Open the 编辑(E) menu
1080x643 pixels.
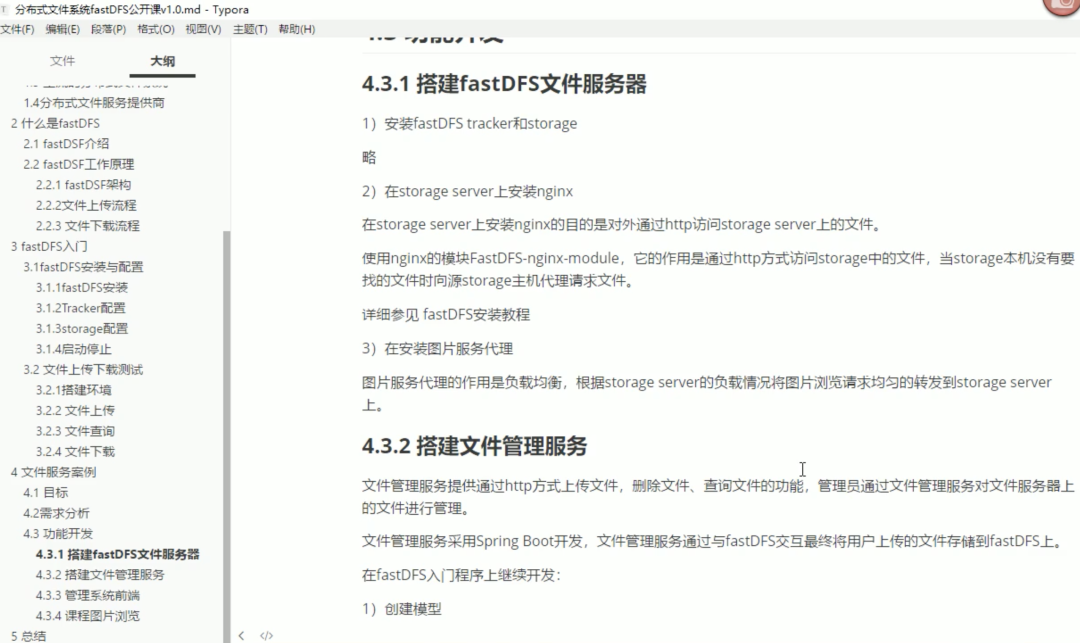(x=63, y=29)
